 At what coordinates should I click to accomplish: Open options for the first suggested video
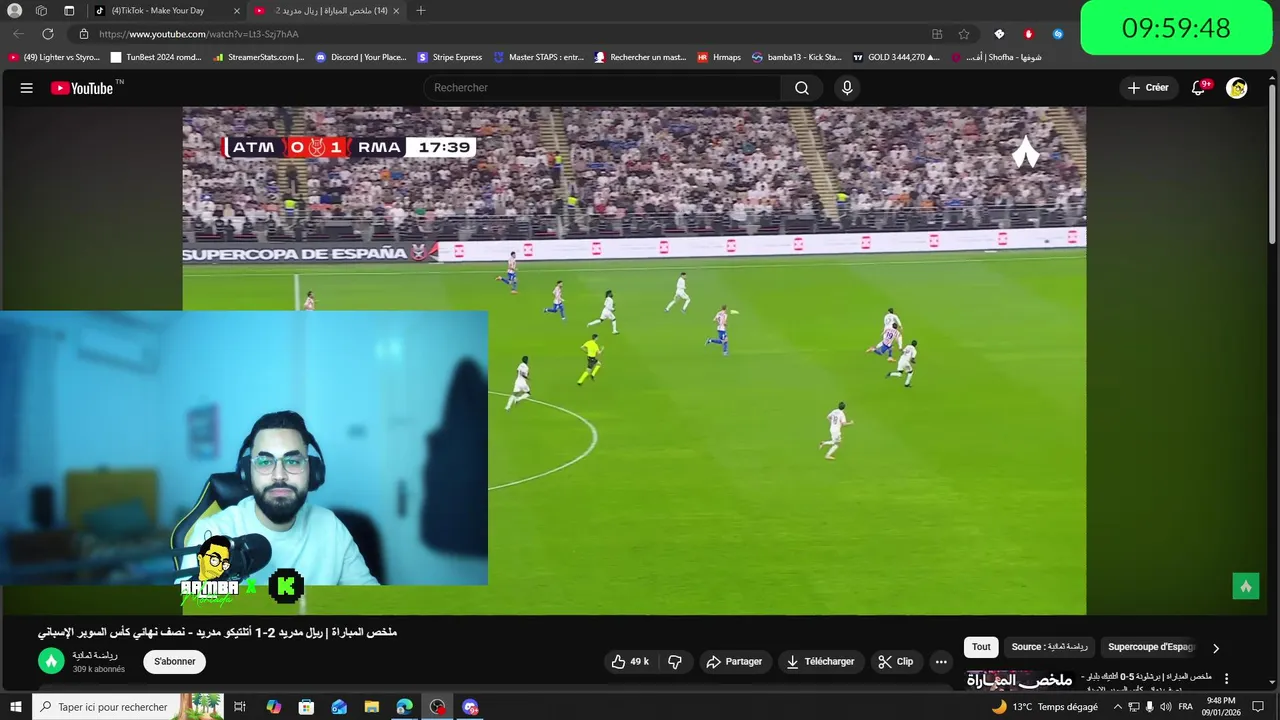(1227, 679)
